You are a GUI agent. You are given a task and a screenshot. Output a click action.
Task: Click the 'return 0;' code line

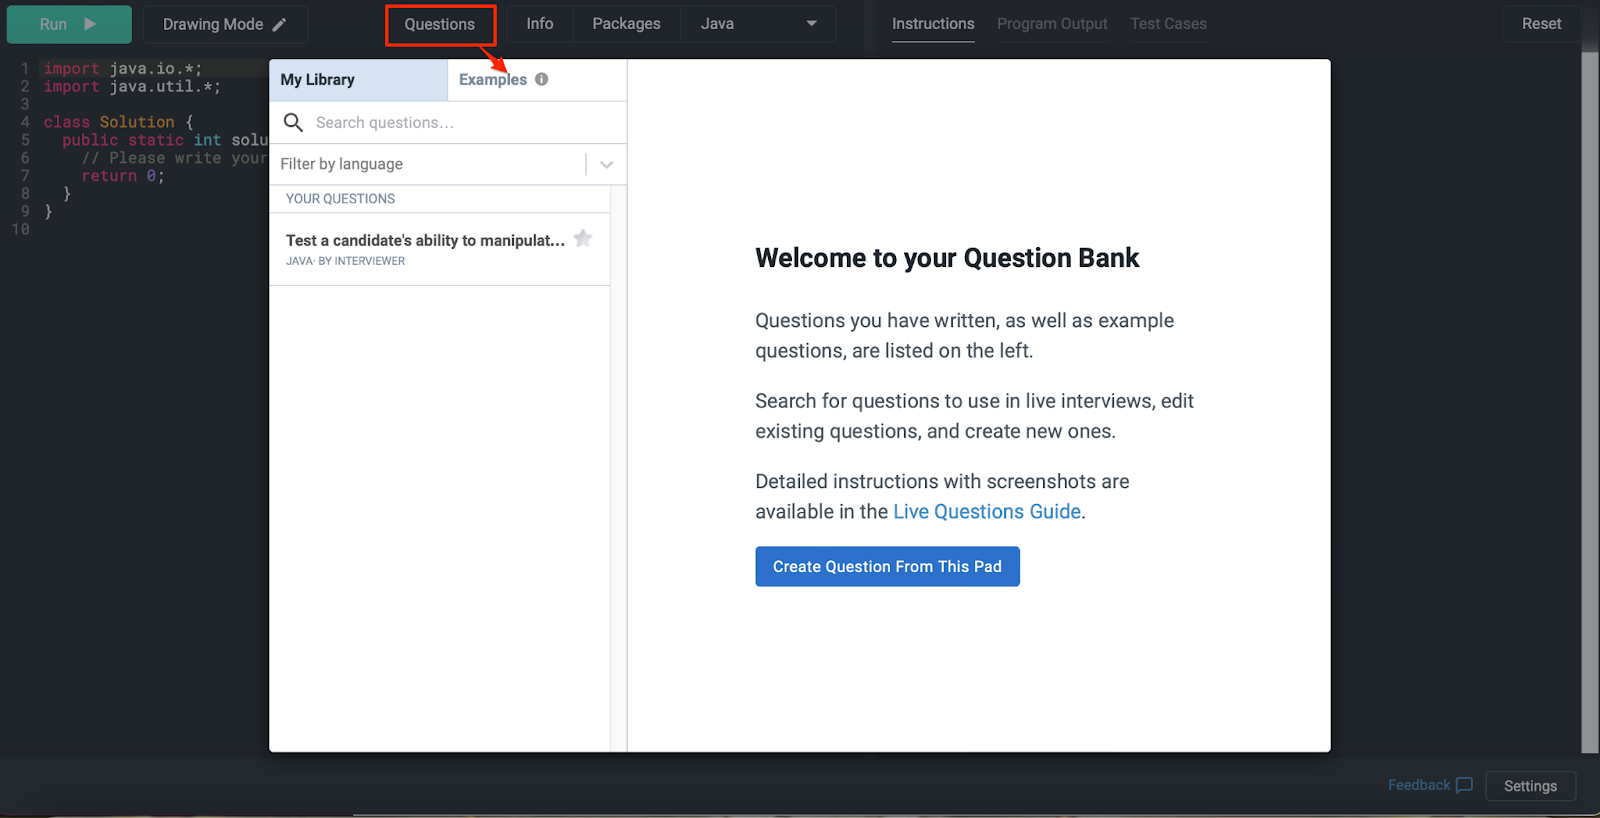[x=122, y=176]
